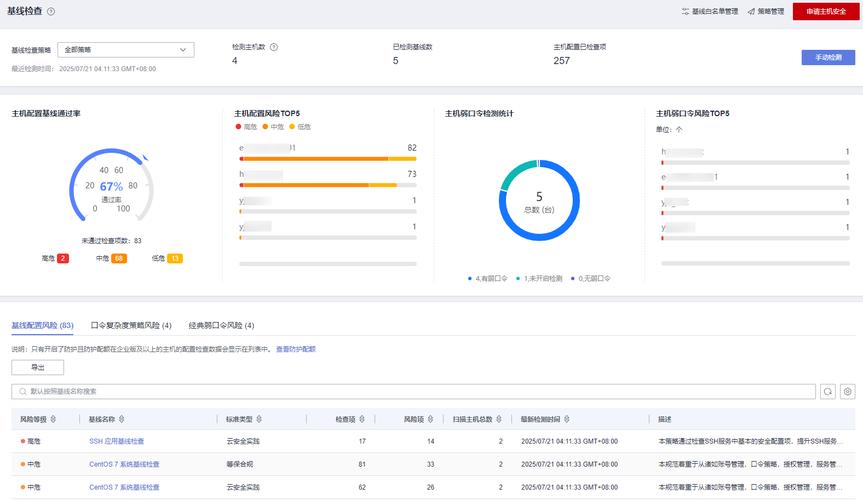Sort by 标准类型 column
Screen dimensions: 863x500
click(x=259, y=419)
